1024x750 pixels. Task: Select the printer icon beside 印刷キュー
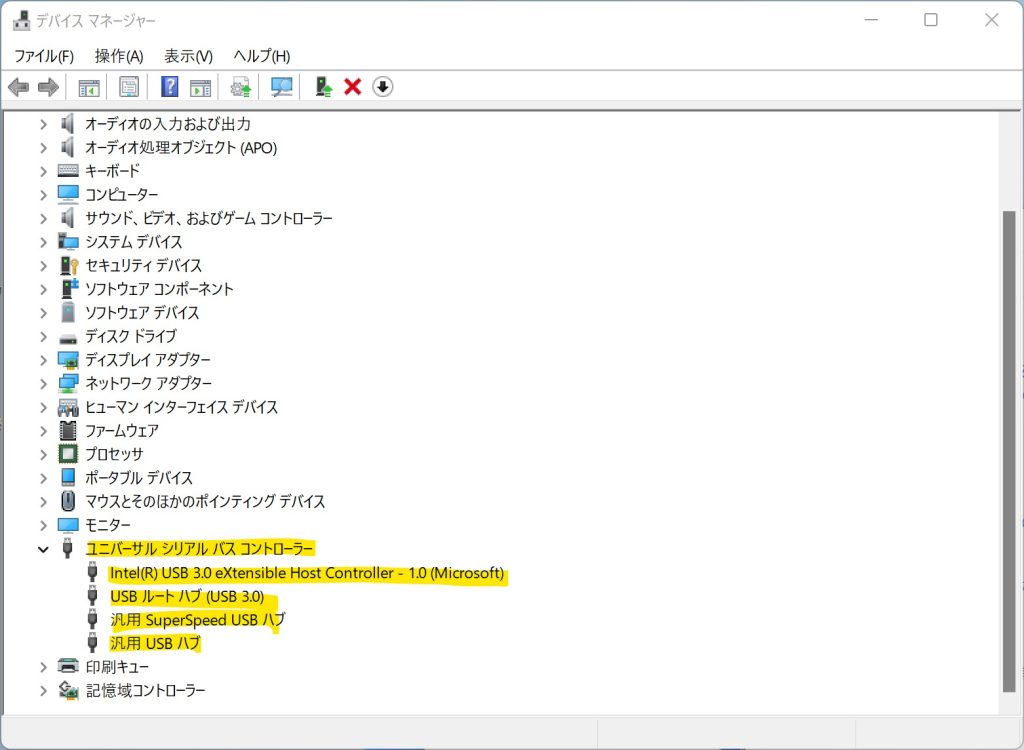(x=68, y=666)
